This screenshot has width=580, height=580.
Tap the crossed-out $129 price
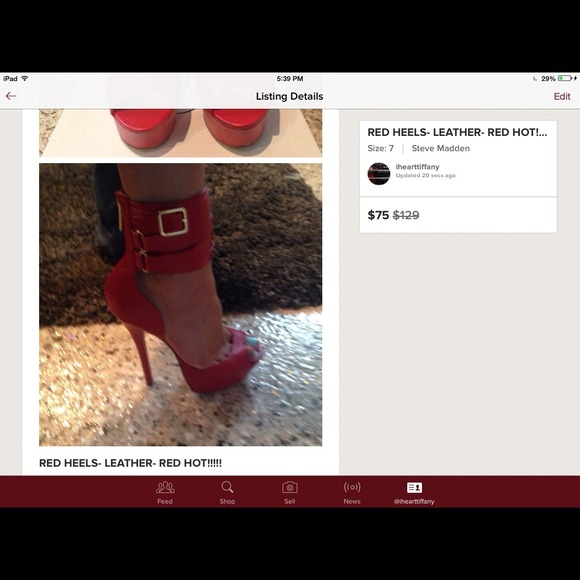click(x=406, y=215)
